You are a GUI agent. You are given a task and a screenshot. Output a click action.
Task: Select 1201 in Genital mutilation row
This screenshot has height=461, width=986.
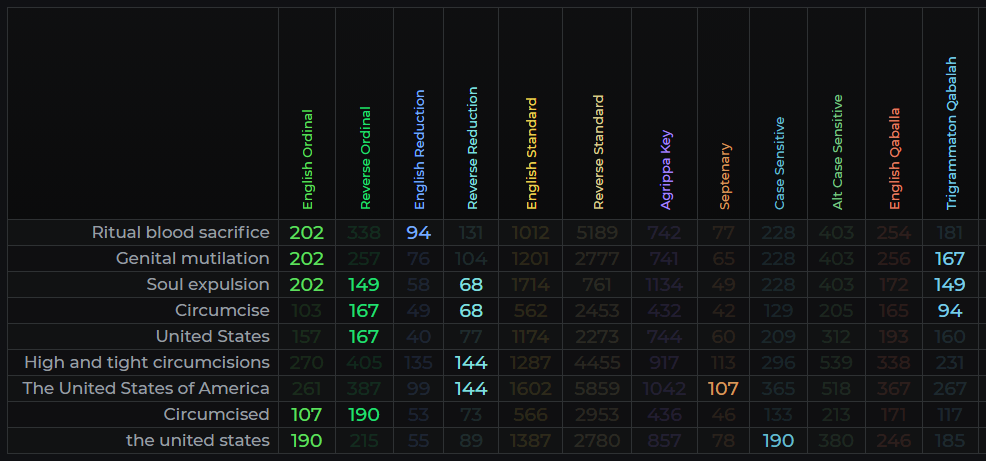pos(531,258)
